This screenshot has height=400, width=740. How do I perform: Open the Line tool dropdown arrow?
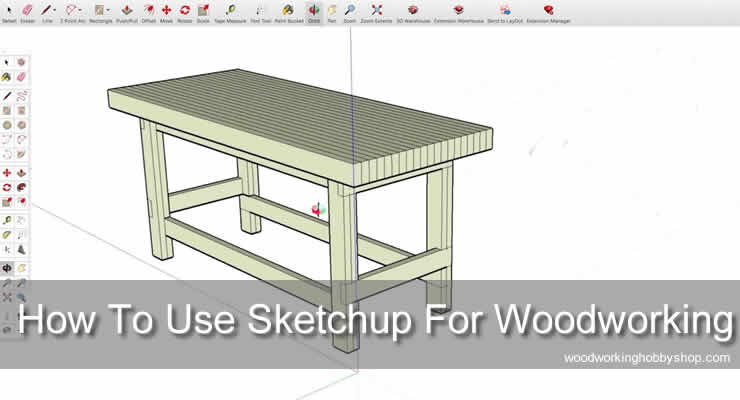click(x=55, y=10)
